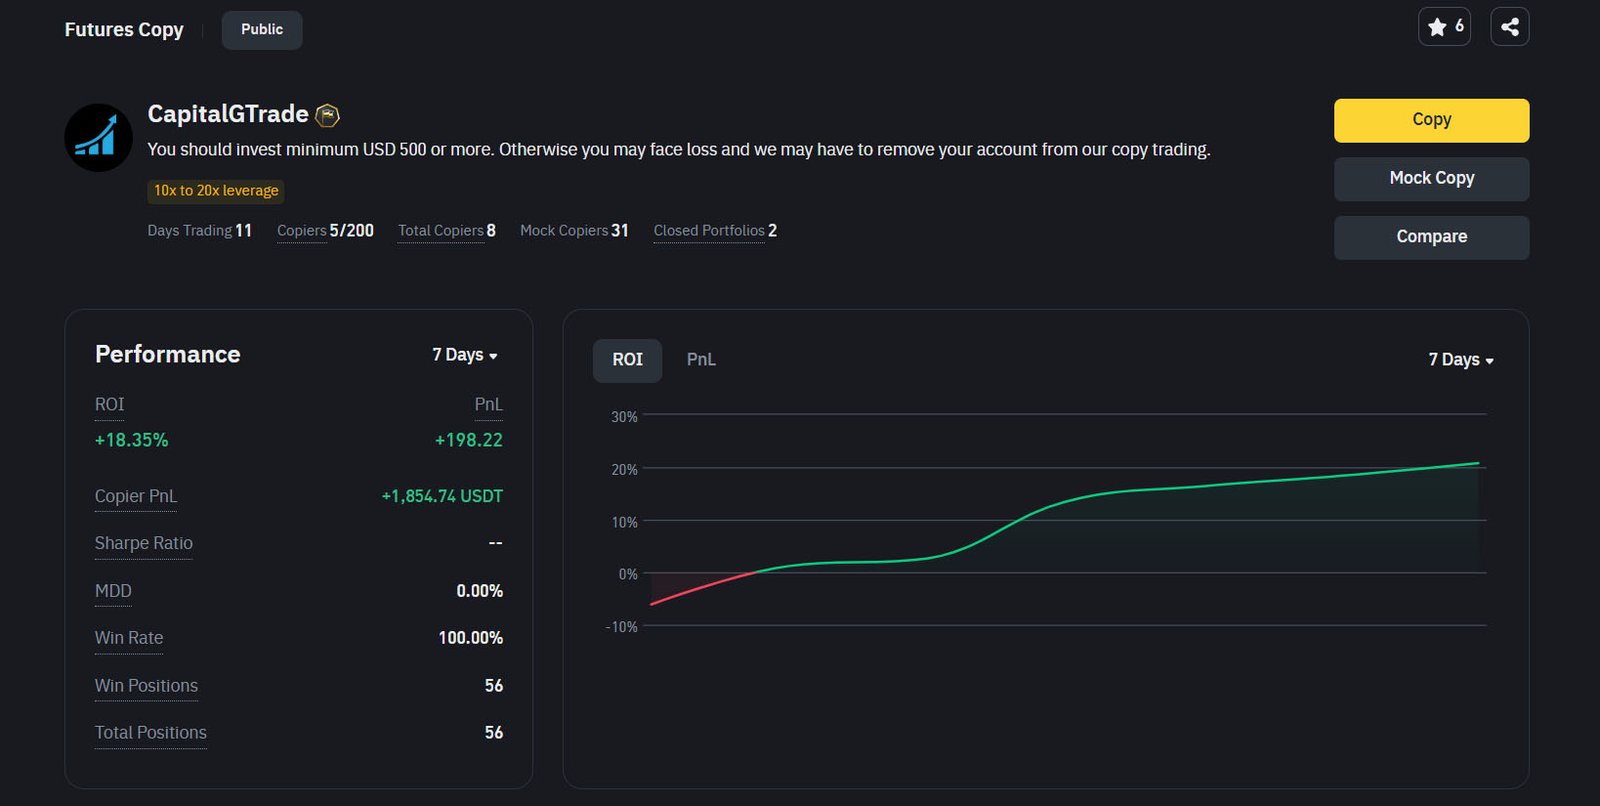Screen dimensions: 1600x806
Task: Click the share icon button
Action: [1509, 27]
